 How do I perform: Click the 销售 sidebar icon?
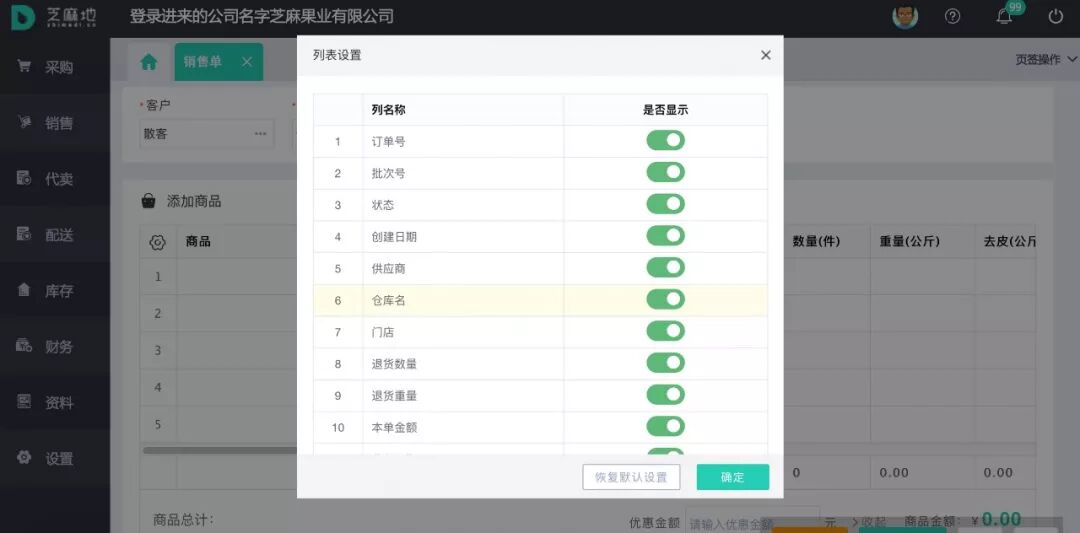(24, 123)
